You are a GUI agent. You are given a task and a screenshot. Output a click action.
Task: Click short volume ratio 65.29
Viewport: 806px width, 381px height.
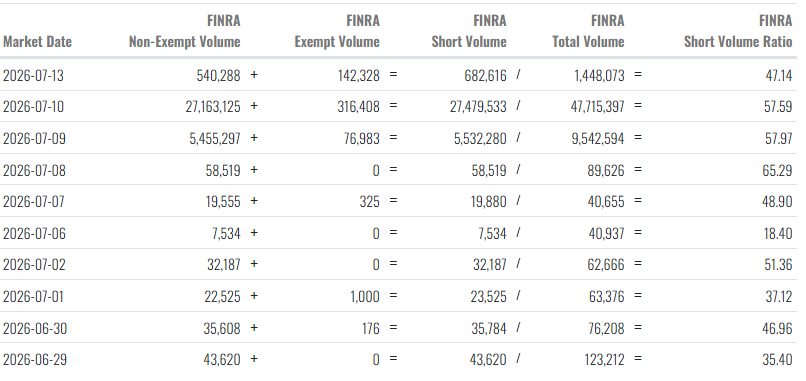pos(777,170)
